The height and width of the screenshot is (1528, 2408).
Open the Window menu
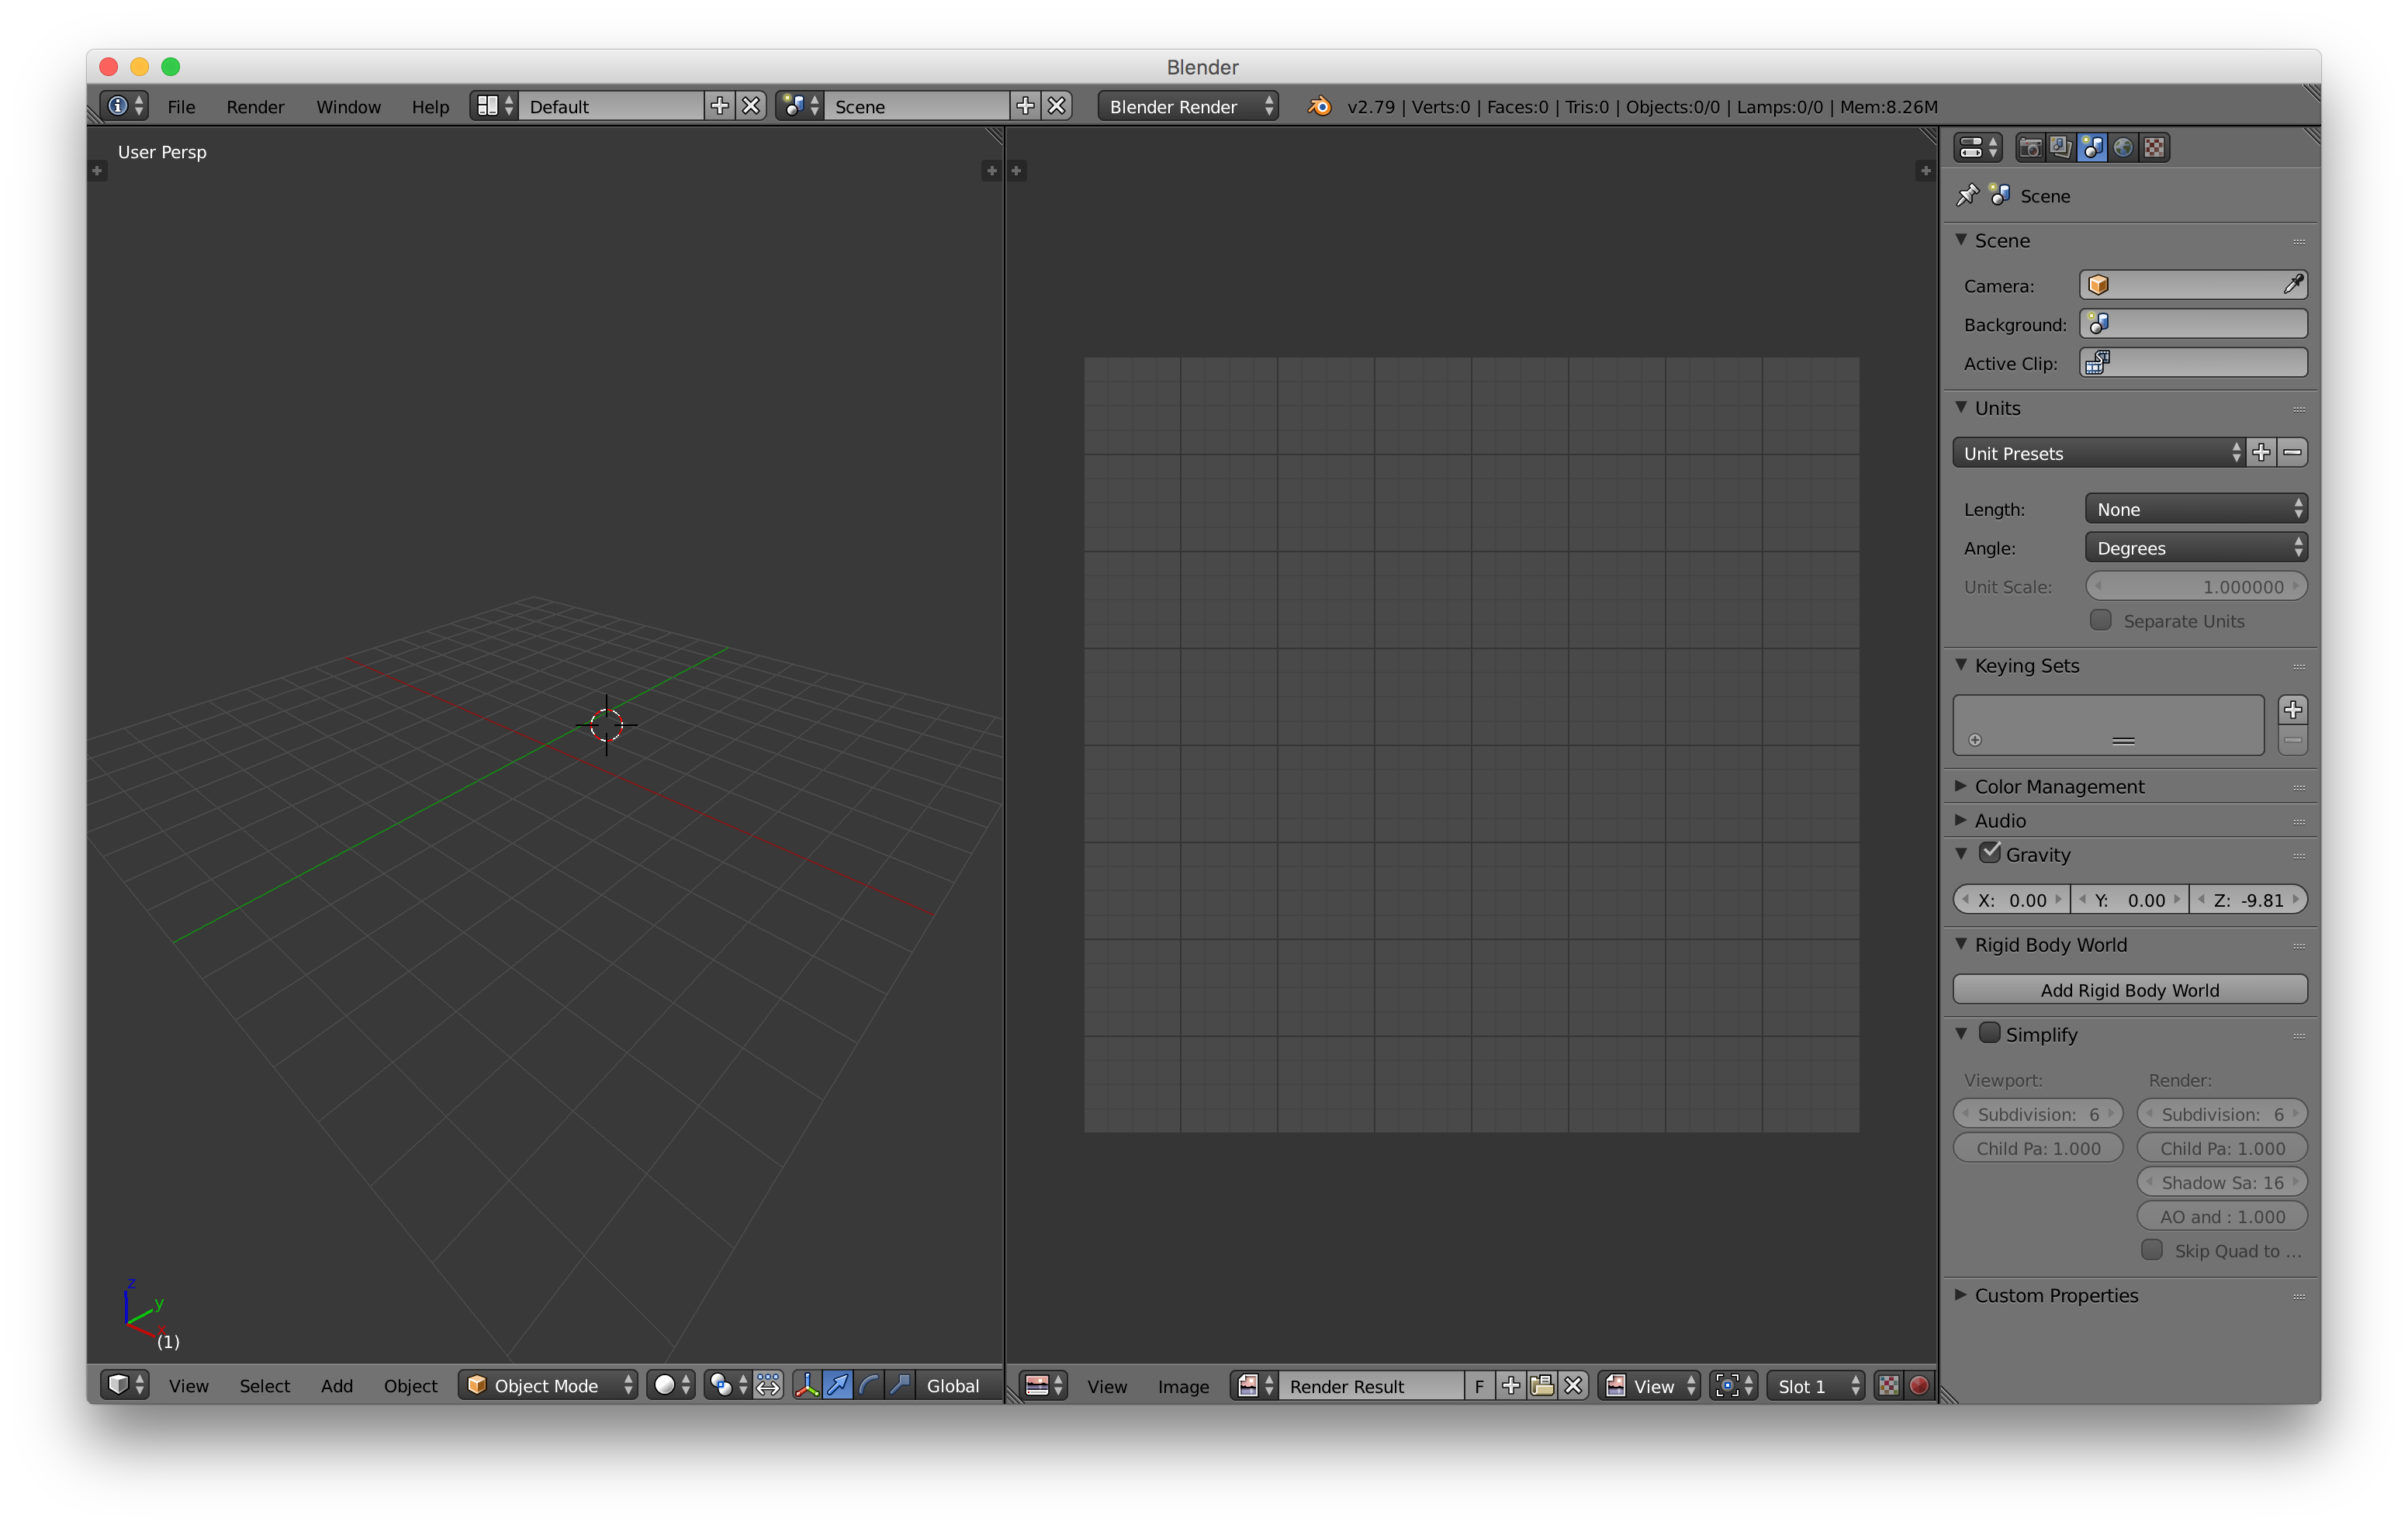[348, 106]
